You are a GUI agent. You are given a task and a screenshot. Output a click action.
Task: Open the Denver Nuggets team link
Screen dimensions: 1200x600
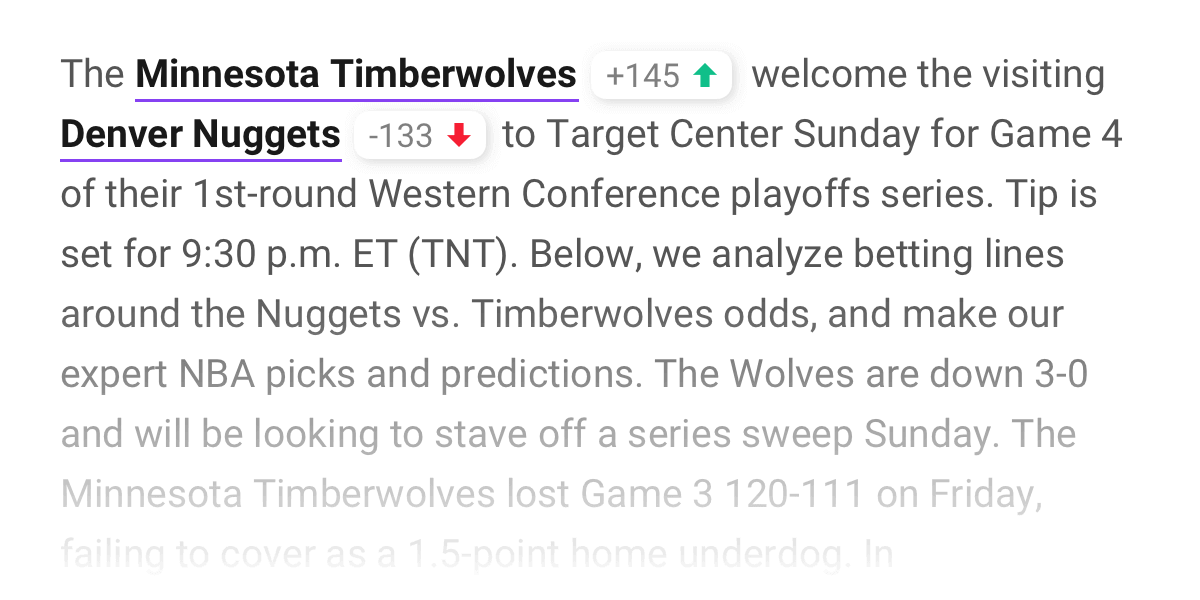click(x=200, y=135)
